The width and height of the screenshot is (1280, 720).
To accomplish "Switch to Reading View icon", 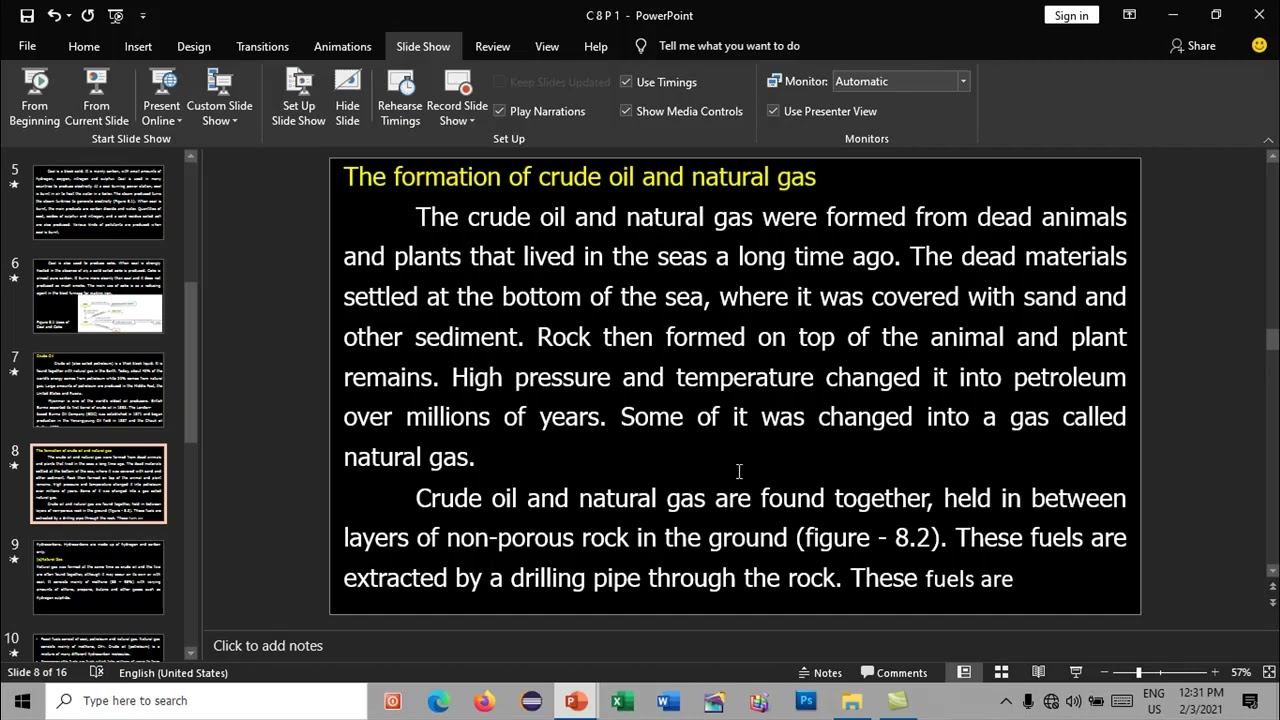I will 1038,672.
